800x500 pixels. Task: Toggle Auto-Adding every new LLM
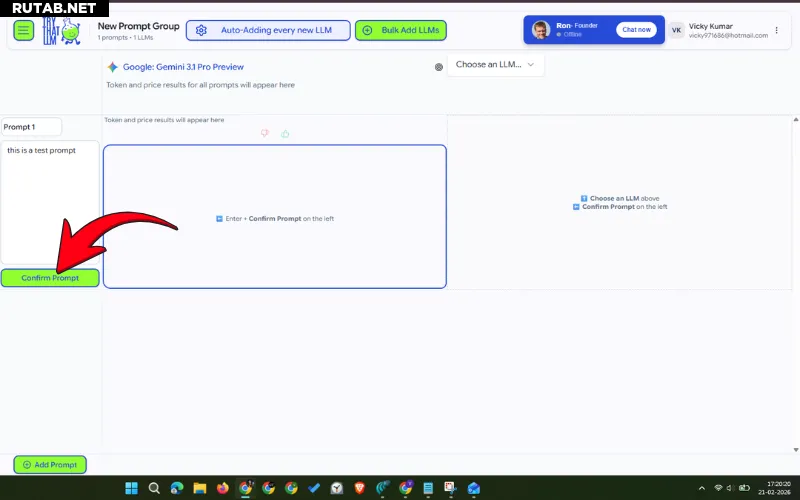268,30
